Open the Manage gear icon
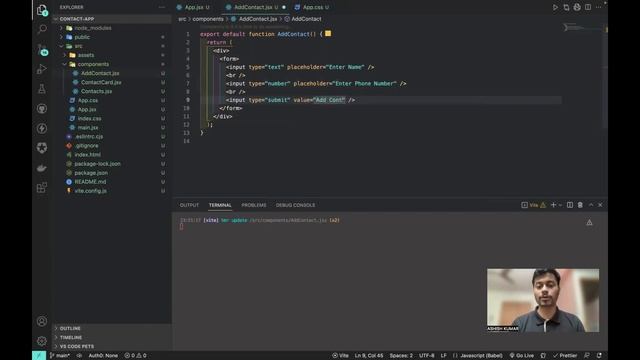This screenshot has height=360, width=640. [42, 341]
